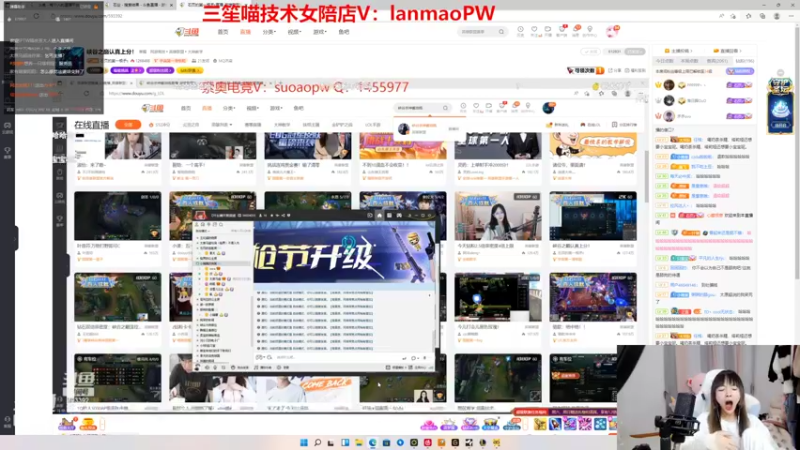This screenshot has width=800, height=450.
Task: Click the outer browser page vertical scrollbar
Action: pyautogui.click(x=797, y=153)
